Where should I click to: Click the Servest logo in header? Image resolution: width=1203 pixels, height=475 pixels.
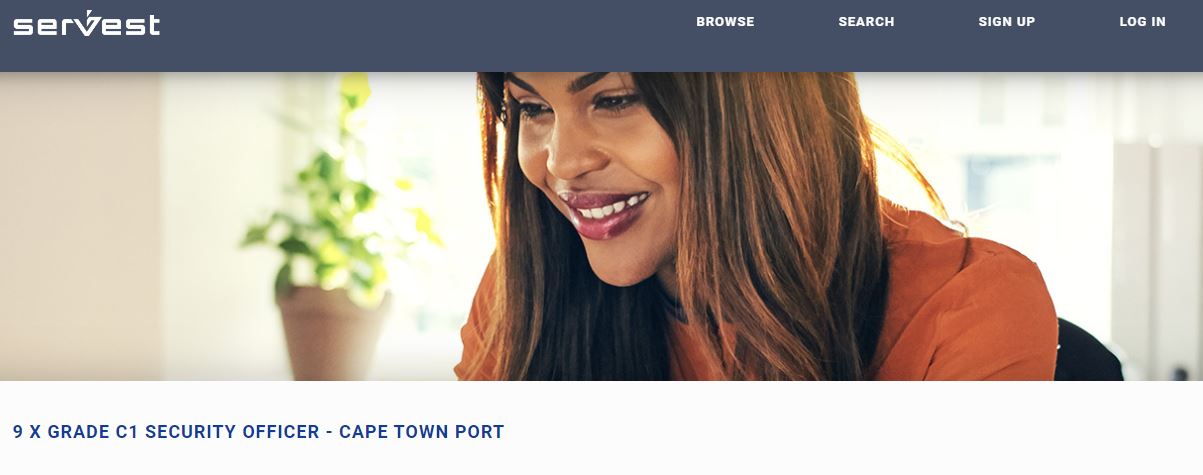pyautogui.click(x=87, y=23)
